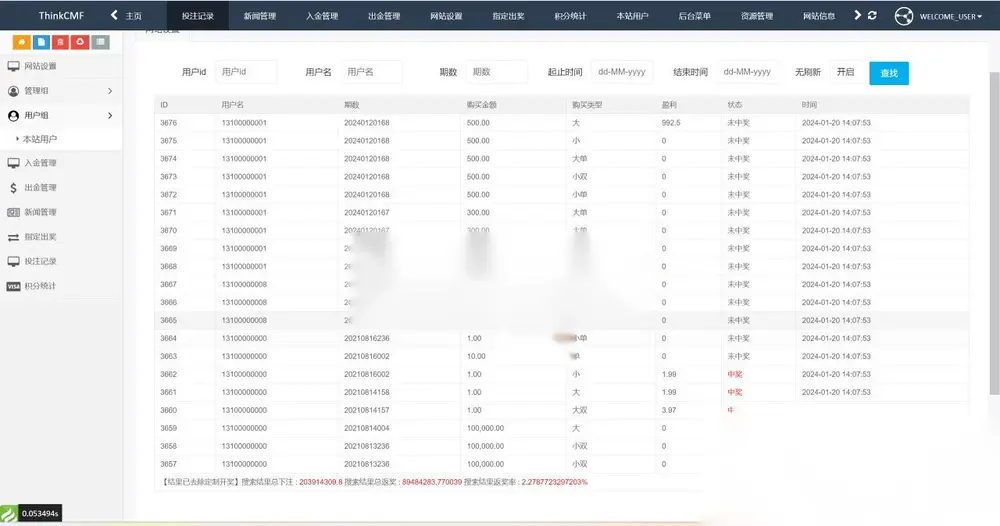This screenshot has height=526, width=1000.
Task: Click the refresh icon in top bar
Action: 872,15
